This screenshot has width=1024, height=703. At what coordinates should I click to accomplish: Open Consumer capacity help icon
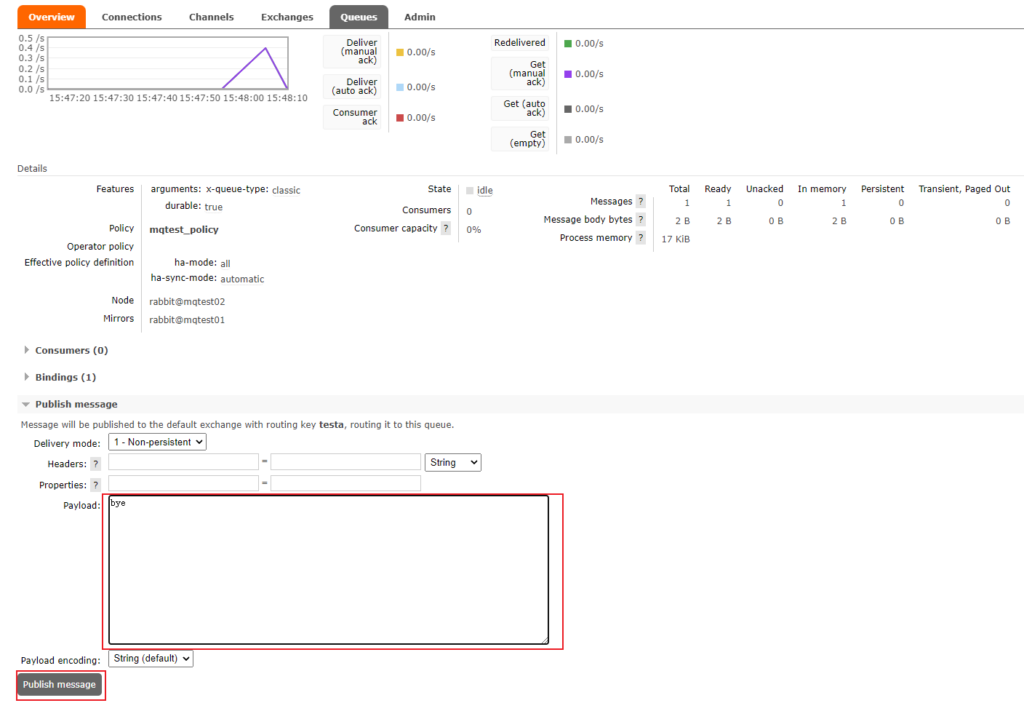pos(446,229)
